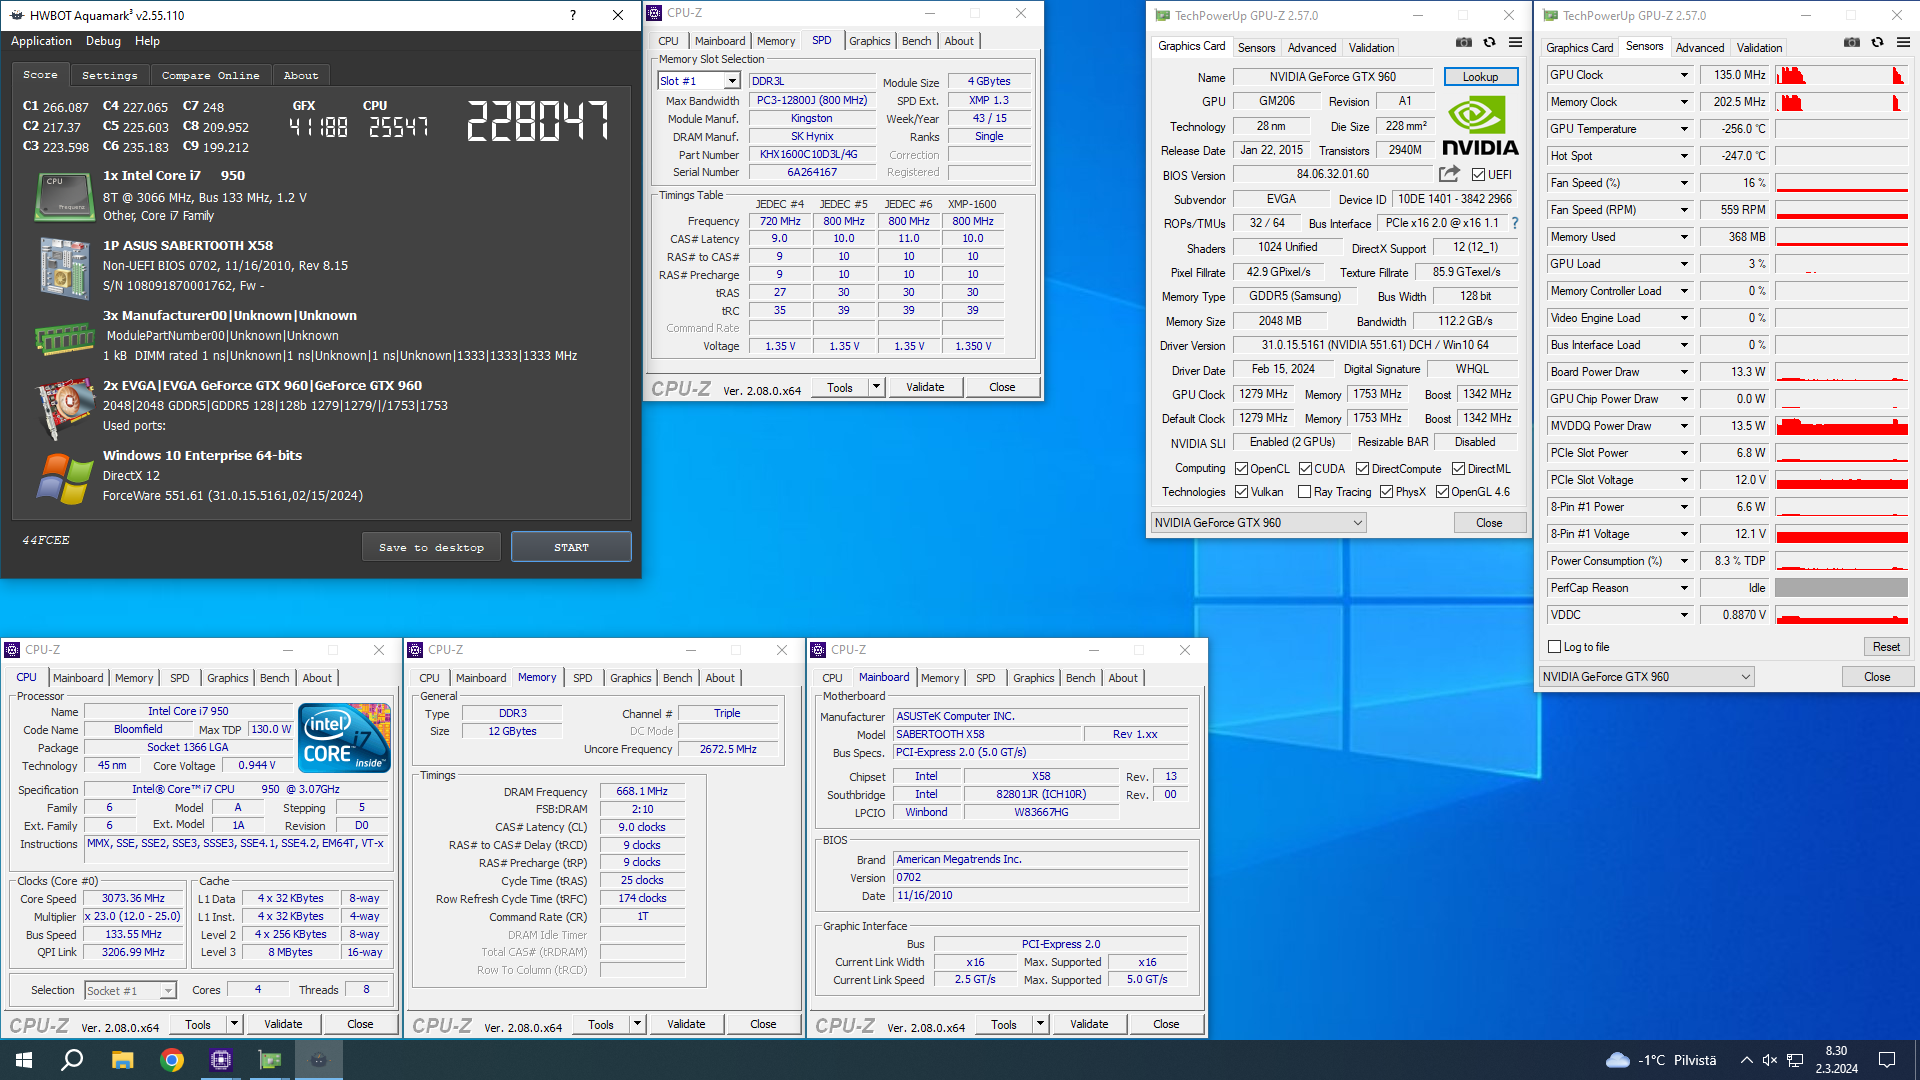Click the share/export BIOS icon beside BIOS Version
This screenshot has height=1080, width=1920.
coord(1449,174)
